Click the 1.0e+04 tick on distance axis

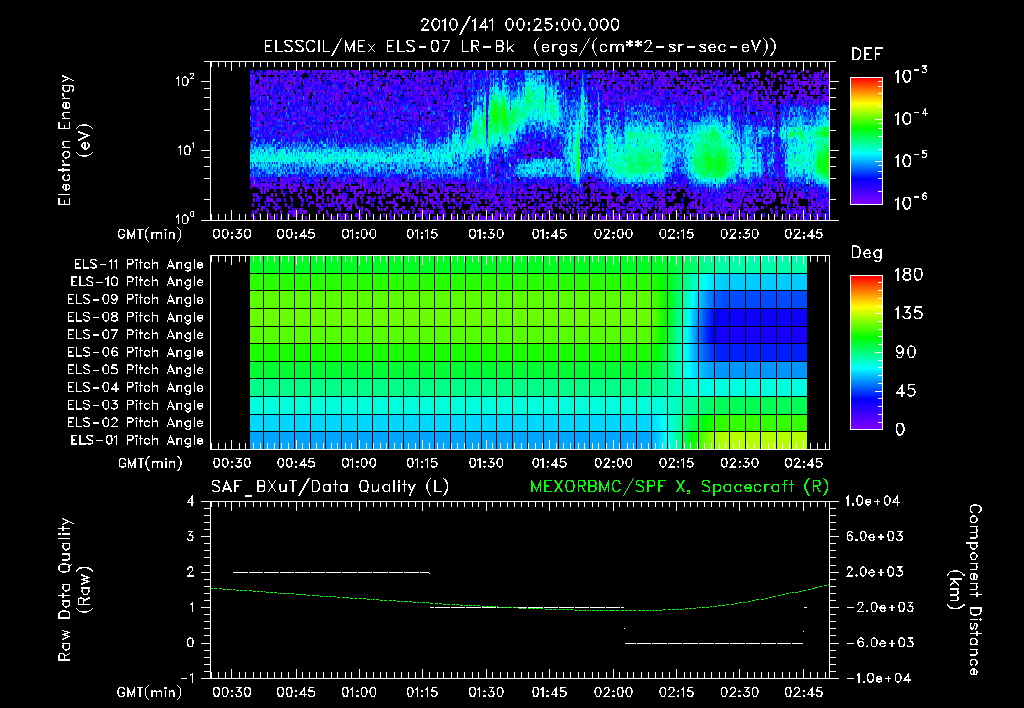tap(872, 502)
